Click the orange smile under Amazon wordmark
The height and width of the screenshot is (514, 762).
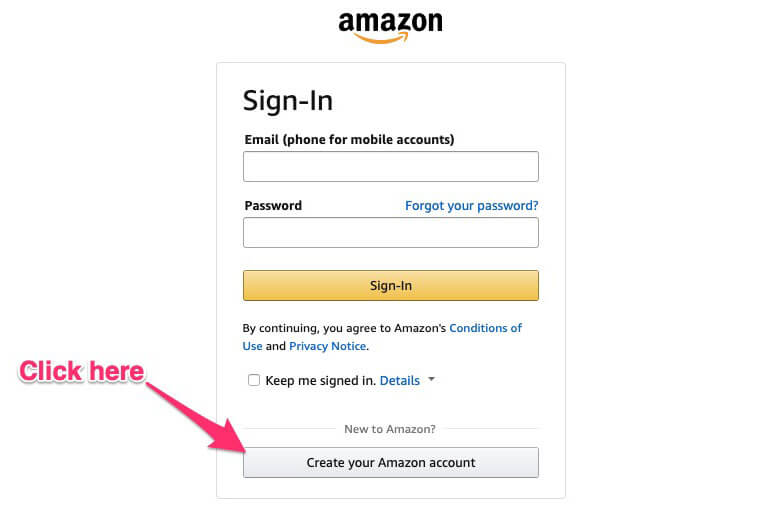(x=381, y=38)
